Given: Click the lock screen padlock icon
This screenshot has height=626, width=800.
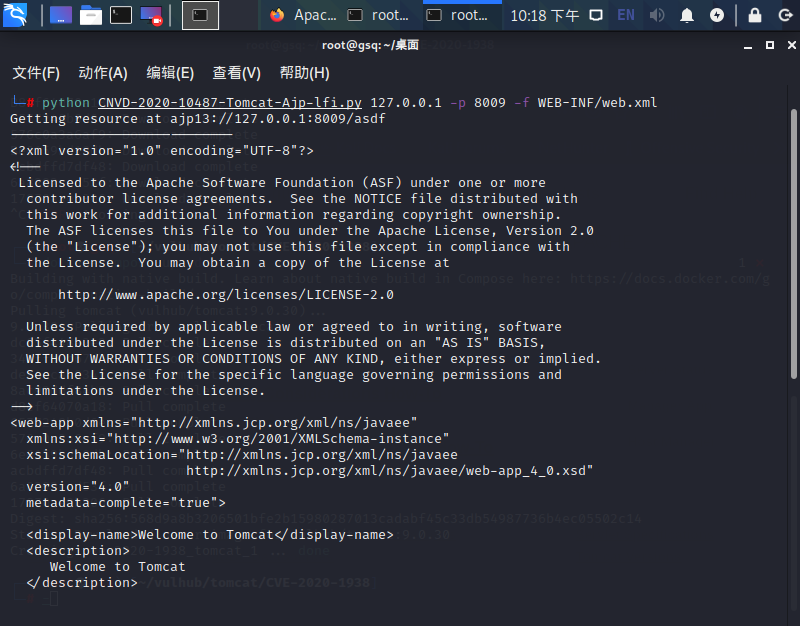Looking at the screenshot, I should coord(755,15).
